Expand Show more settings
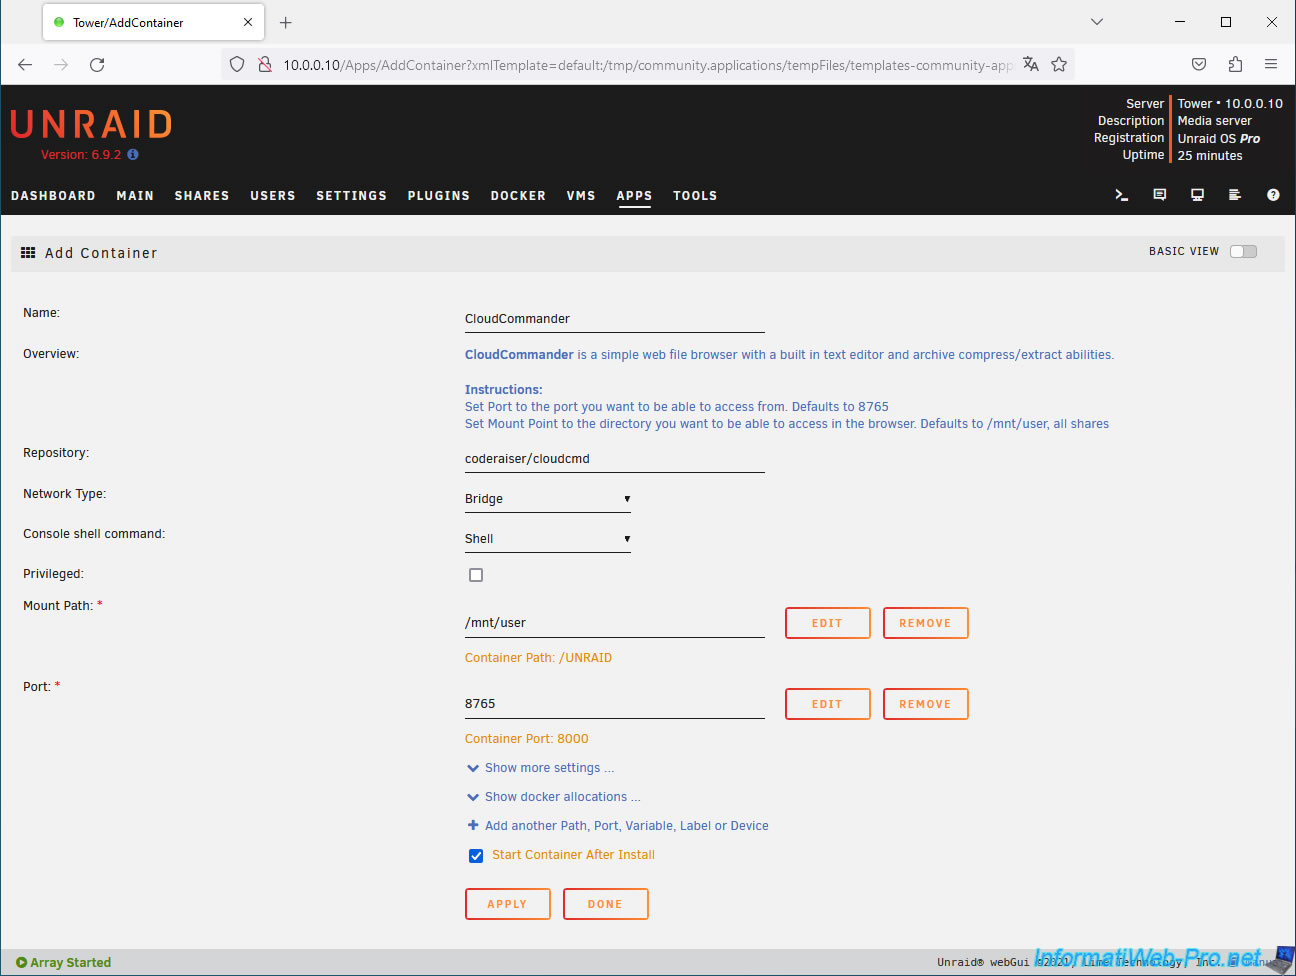Viewport: 1296px width, 976px height. click(x=542, y=768)
